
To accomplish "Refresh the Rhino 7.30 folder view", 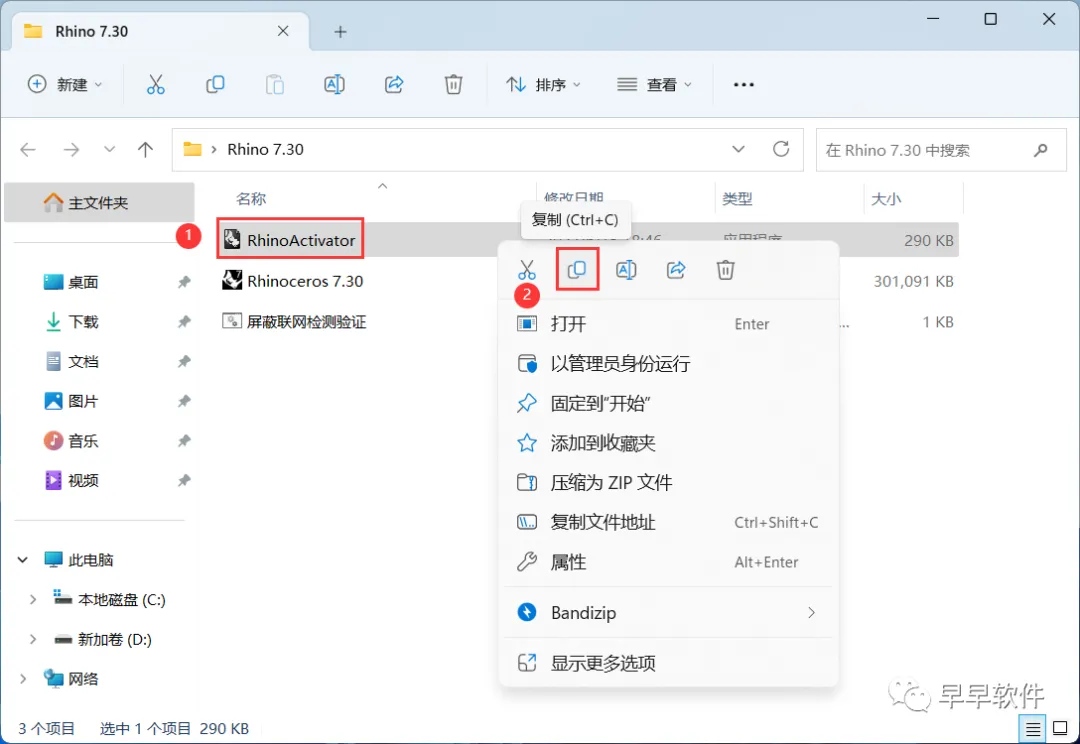I will tap(781, 149).
